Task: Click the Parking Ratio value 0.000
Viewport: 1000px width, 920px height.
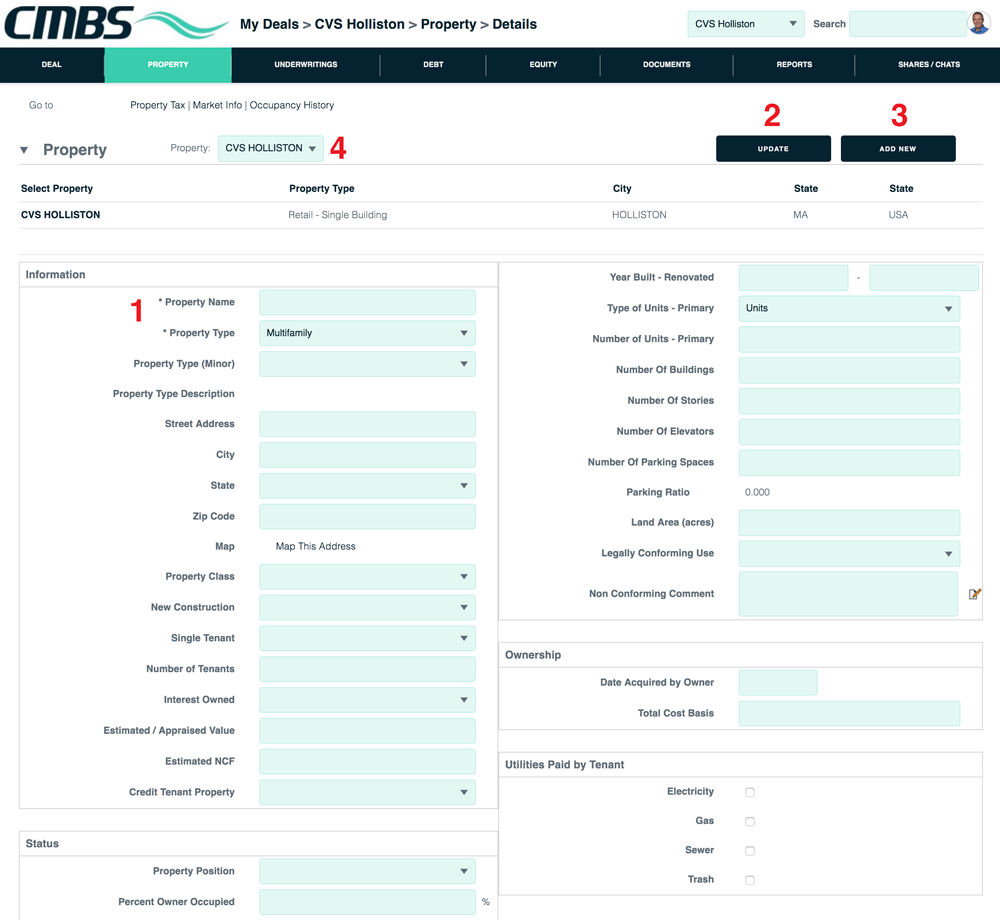Action: (757, 492)
